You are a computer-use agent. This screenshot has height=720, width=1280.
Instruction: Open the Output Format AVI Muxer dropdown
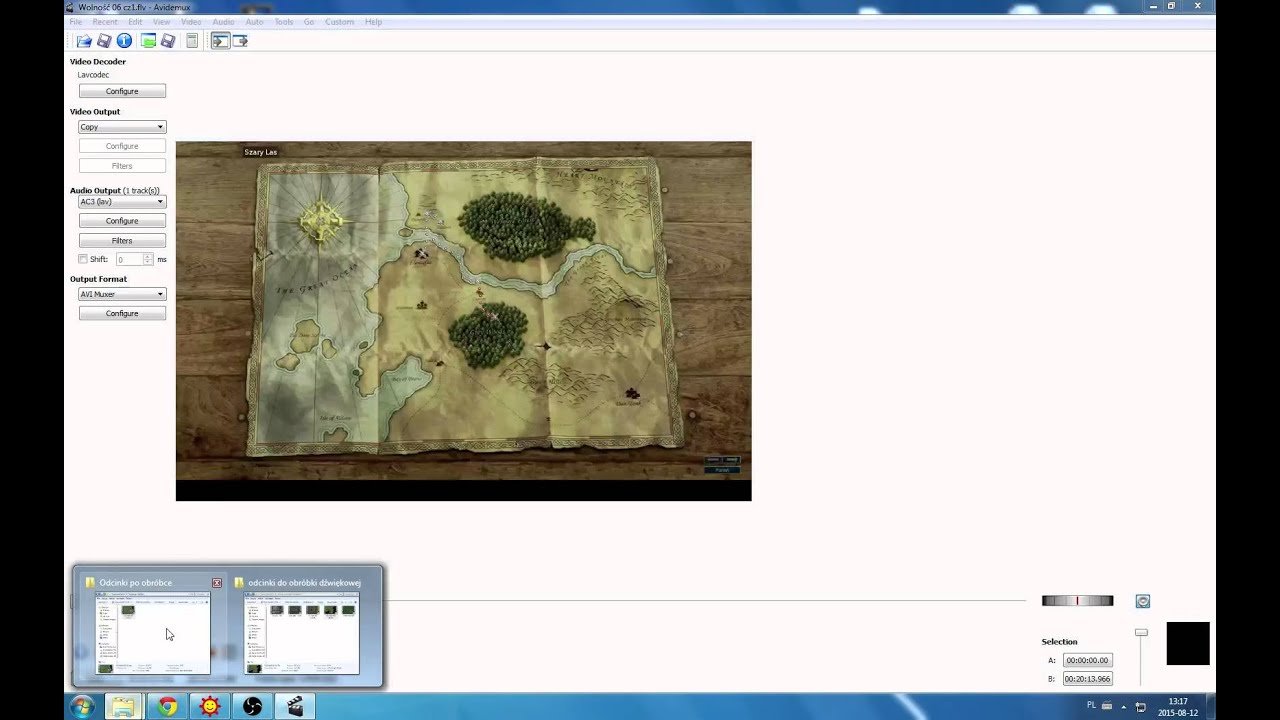tap(122, 294)
